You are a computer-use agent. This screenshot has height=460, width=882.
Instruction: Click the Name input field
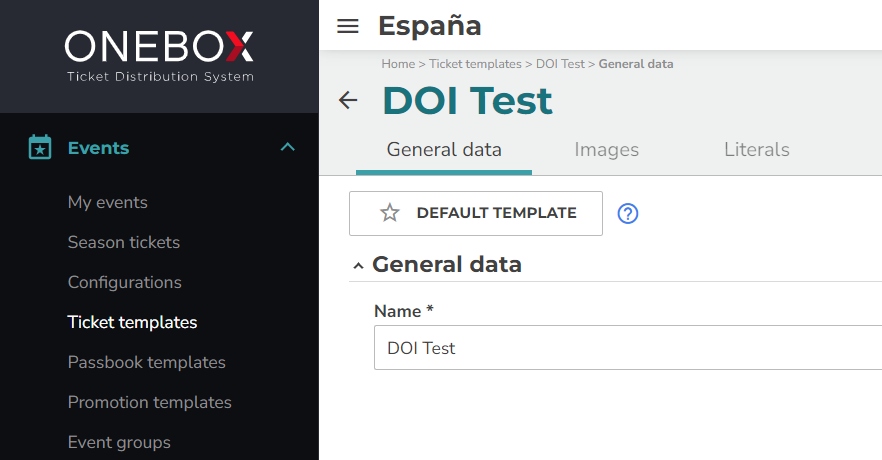click(x=628, y=348)
